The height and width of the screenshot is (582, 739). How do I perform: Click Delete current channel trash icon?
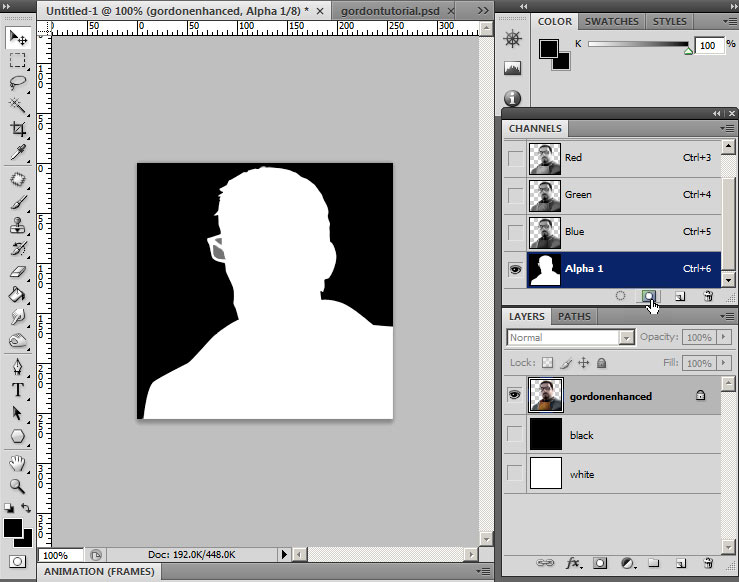coord(707,296)
